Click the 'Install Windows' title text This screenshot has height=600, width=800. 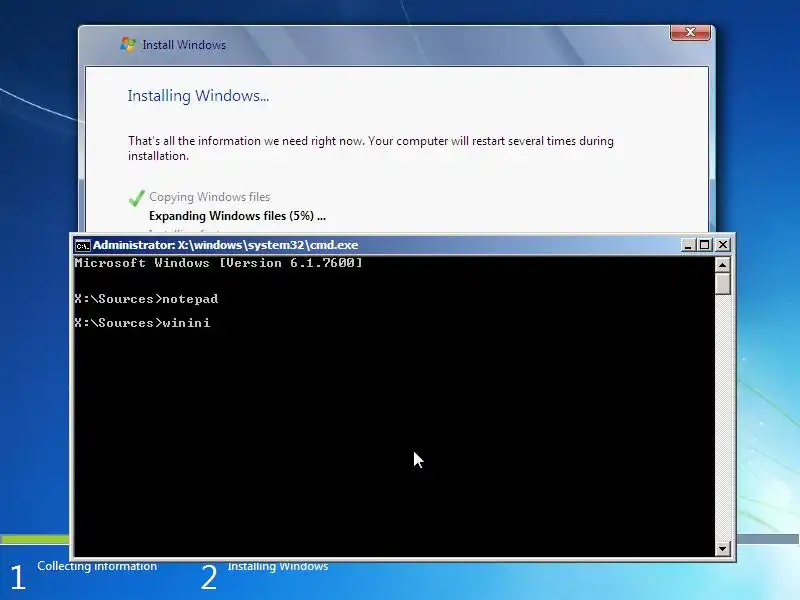184,45
